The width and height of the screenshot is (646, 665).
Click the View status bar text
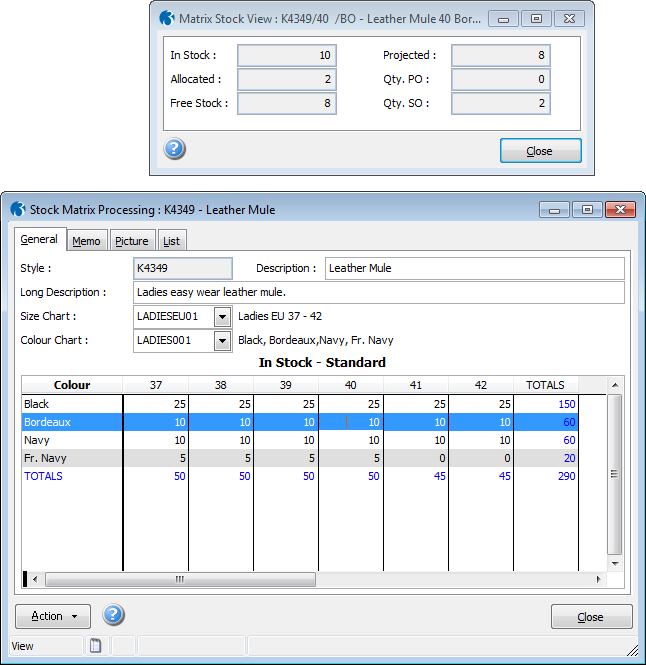[x=22, y=646]
